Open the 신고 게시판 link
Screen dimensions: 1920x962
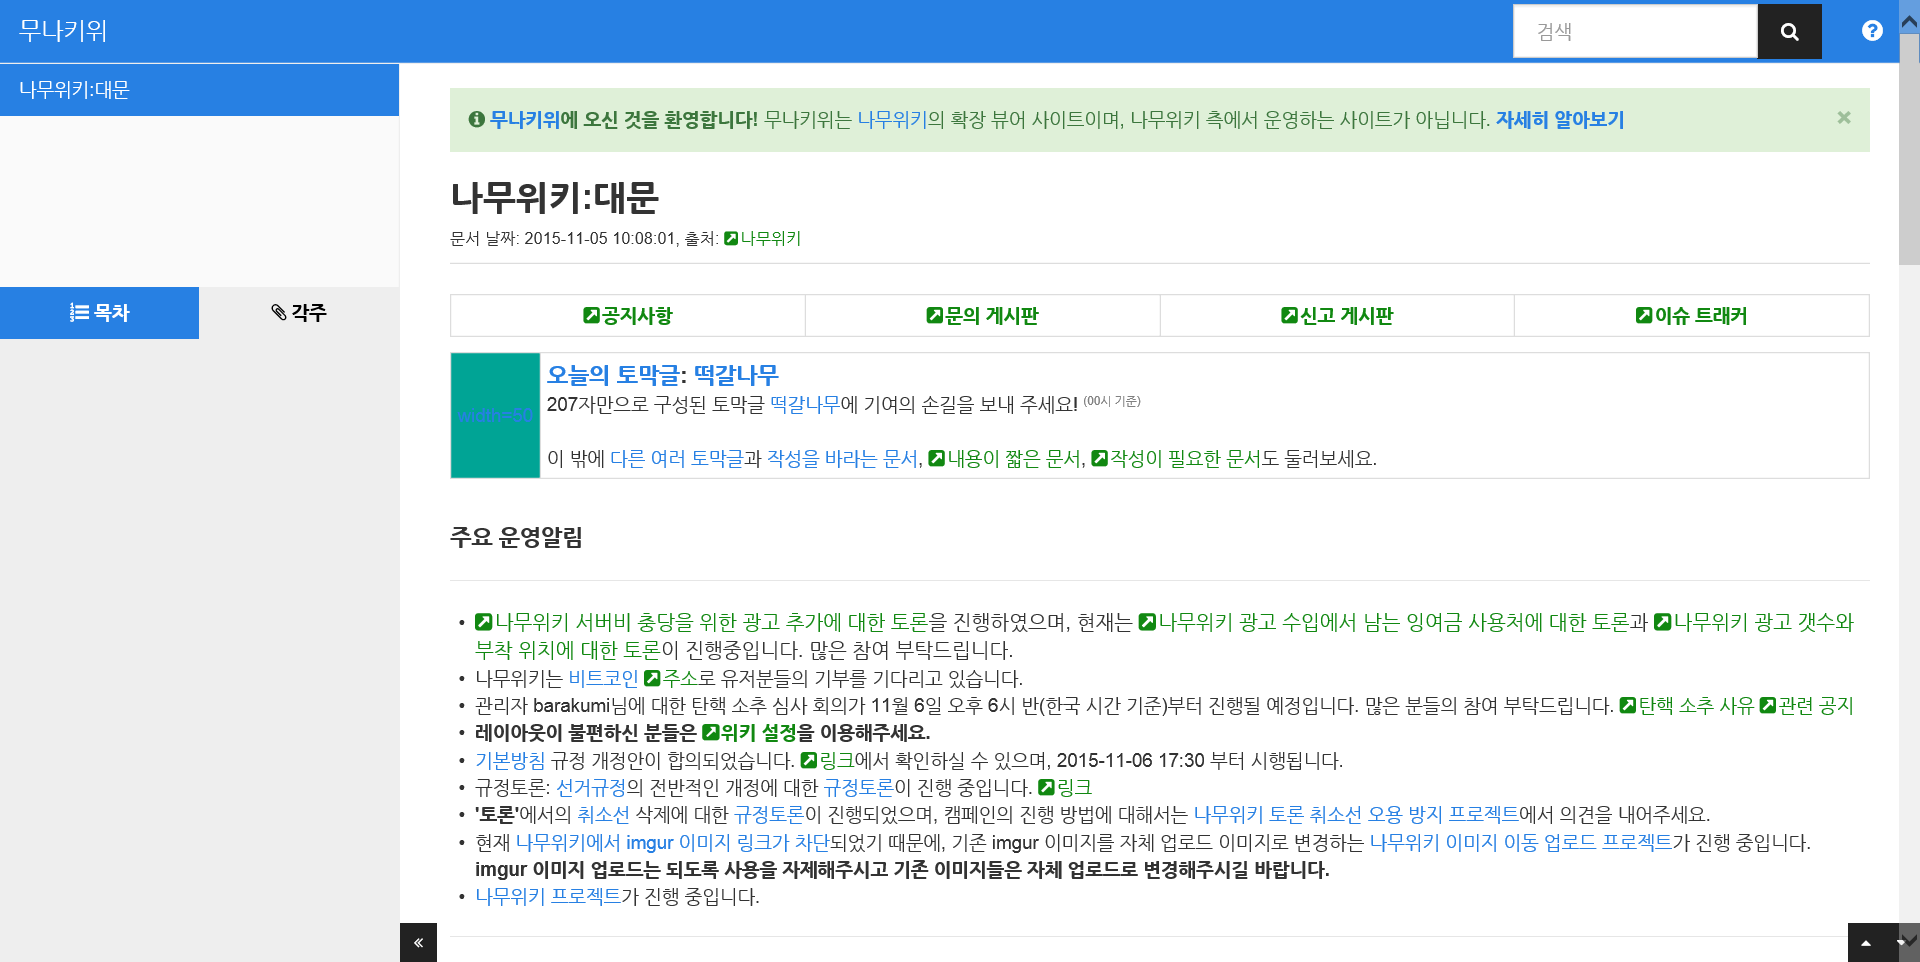pos(1337,316)
